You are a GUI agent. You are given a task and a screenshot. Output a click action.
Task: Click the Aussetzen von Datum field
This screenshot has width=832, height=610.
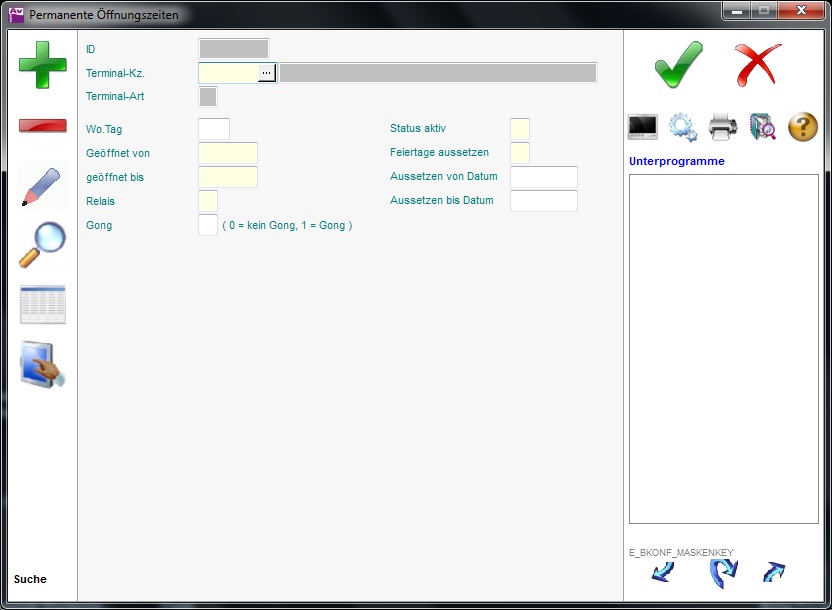pos(544,177)
